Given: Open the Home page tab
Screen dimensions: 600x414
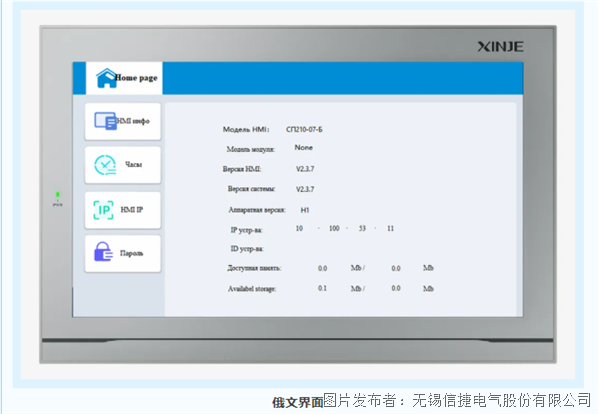Looking at the screenshot, I should click(x=135, y=78).
